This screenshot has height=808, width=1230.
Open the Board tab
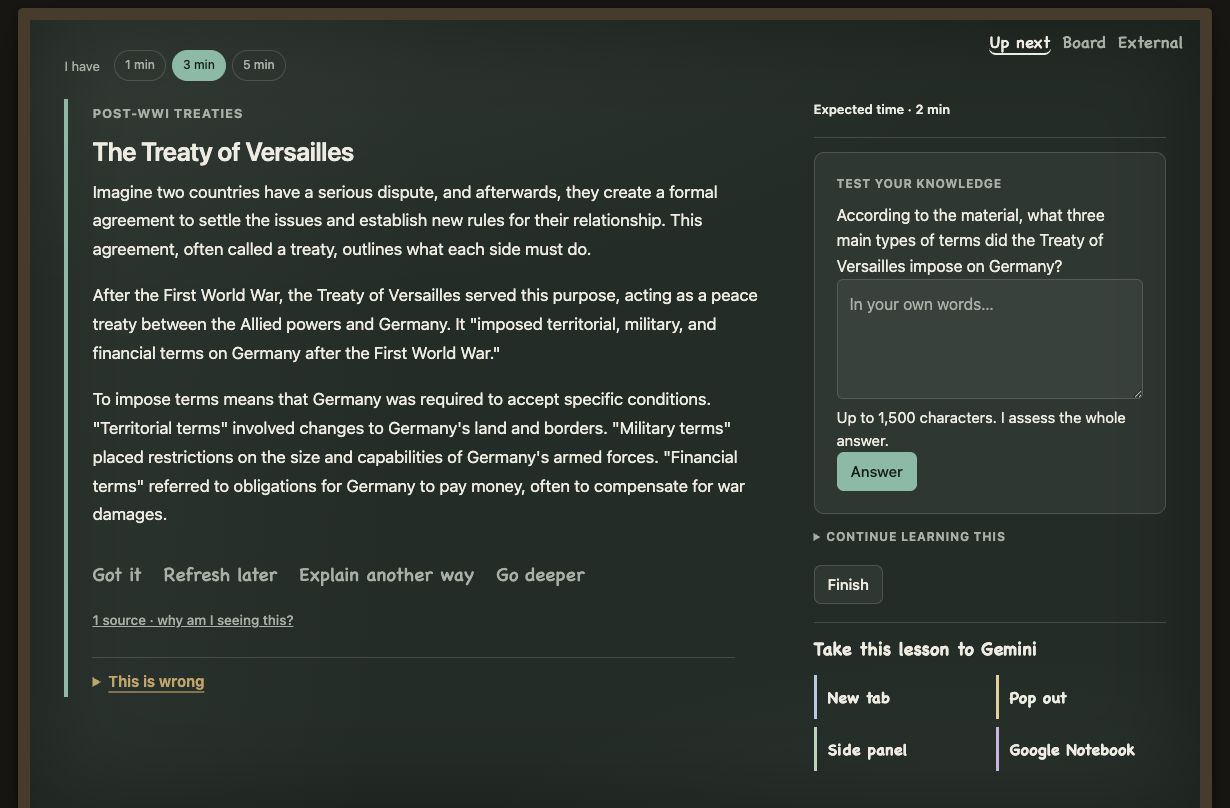coord(1084,43)
